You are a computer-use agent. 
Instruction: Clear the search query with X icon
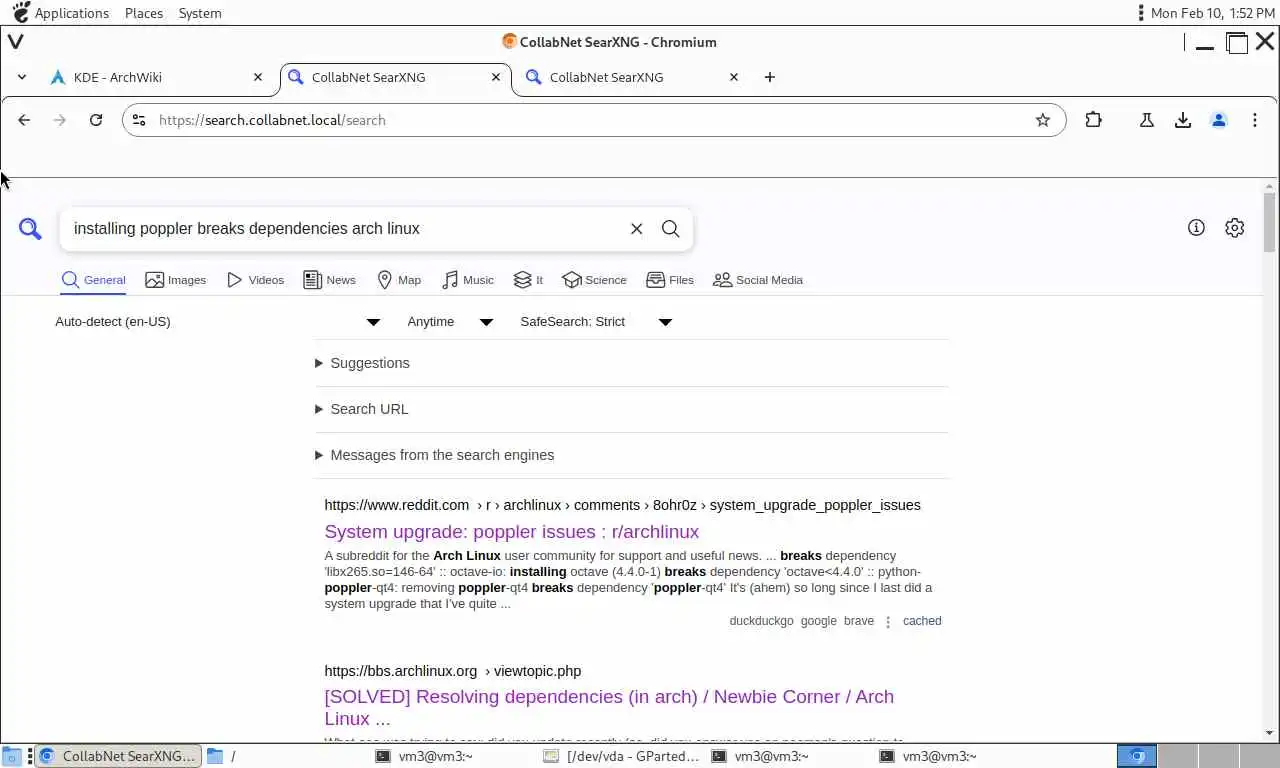(636, 229)
